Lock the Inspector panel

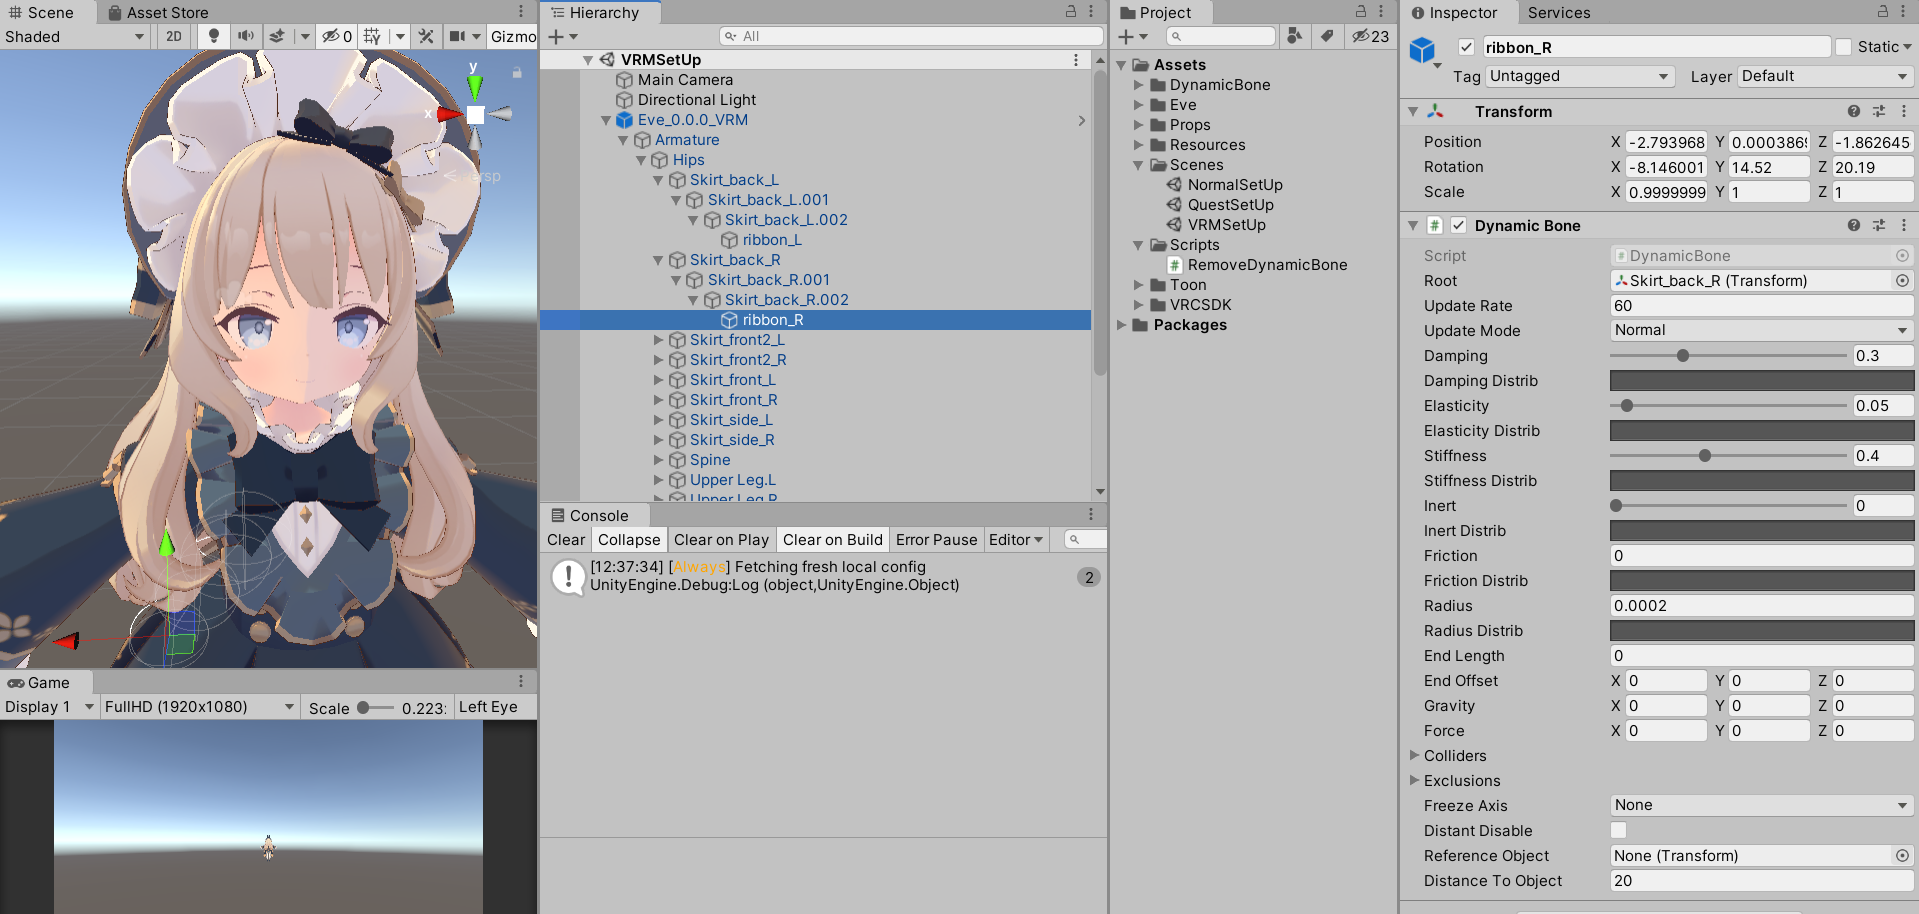tap(1883, 11)
